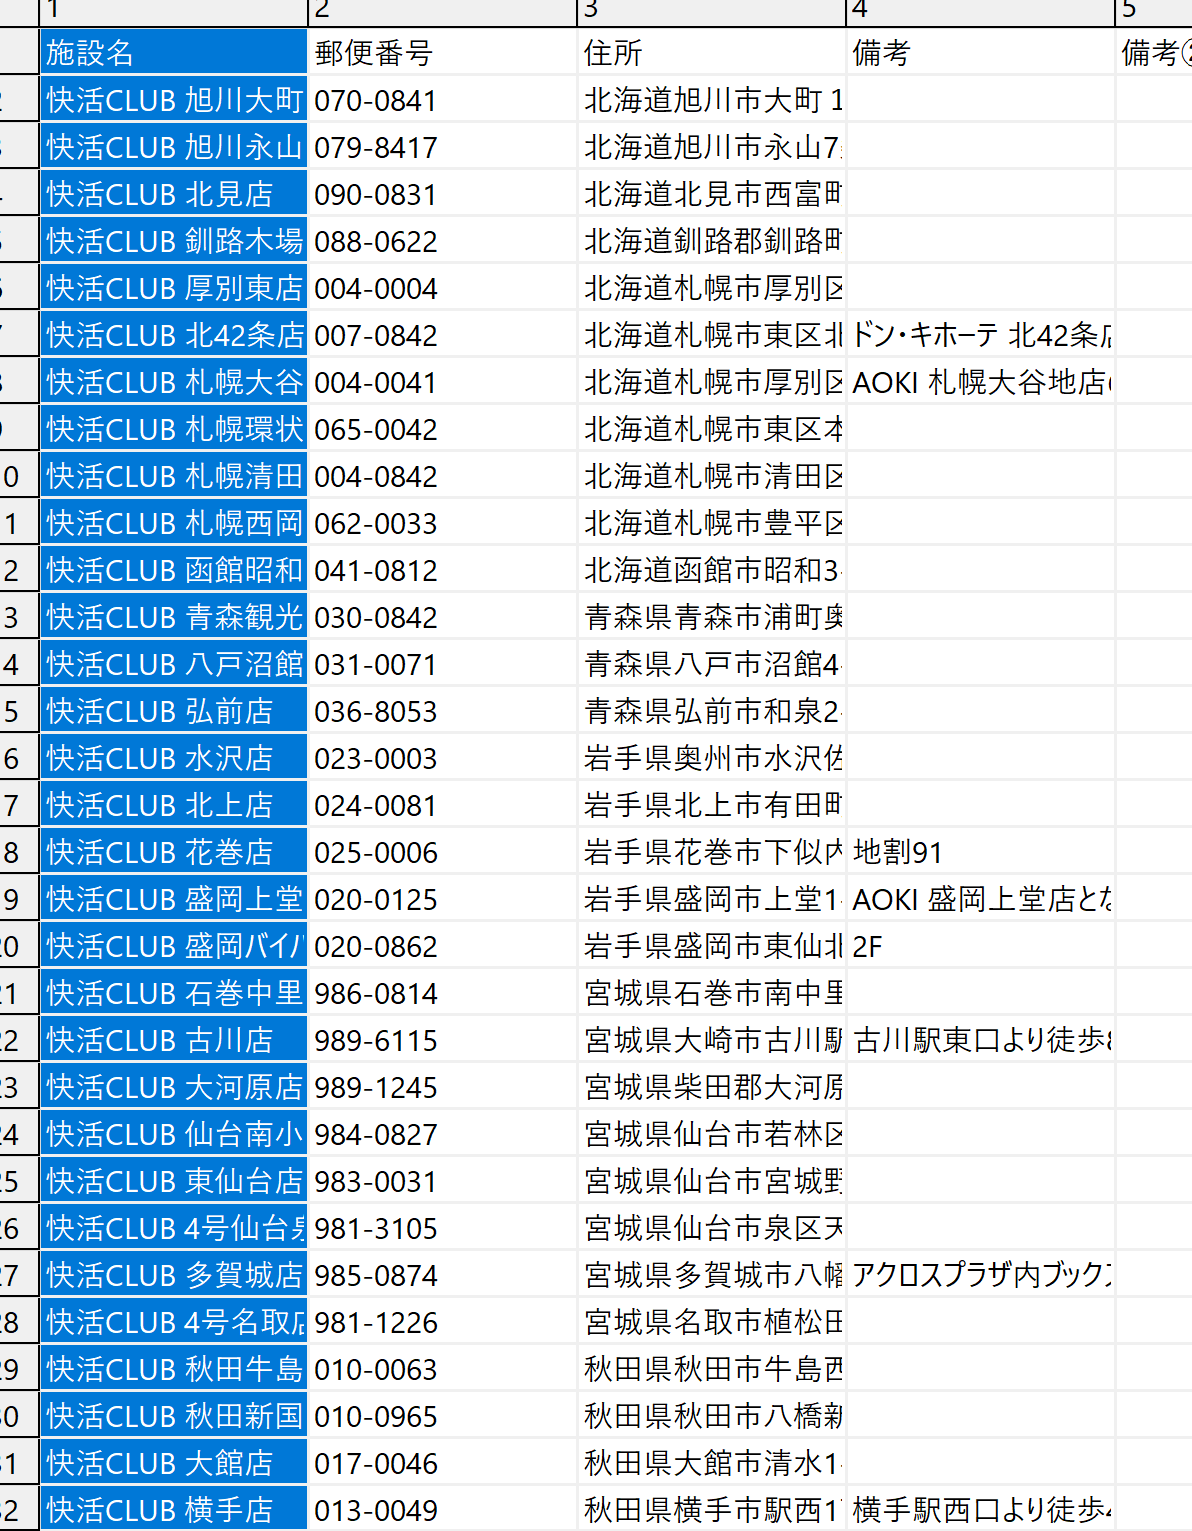This screenshot has height=1531, width=1192.
Task: Select postal code 020-0862
Action: (442, 945)
